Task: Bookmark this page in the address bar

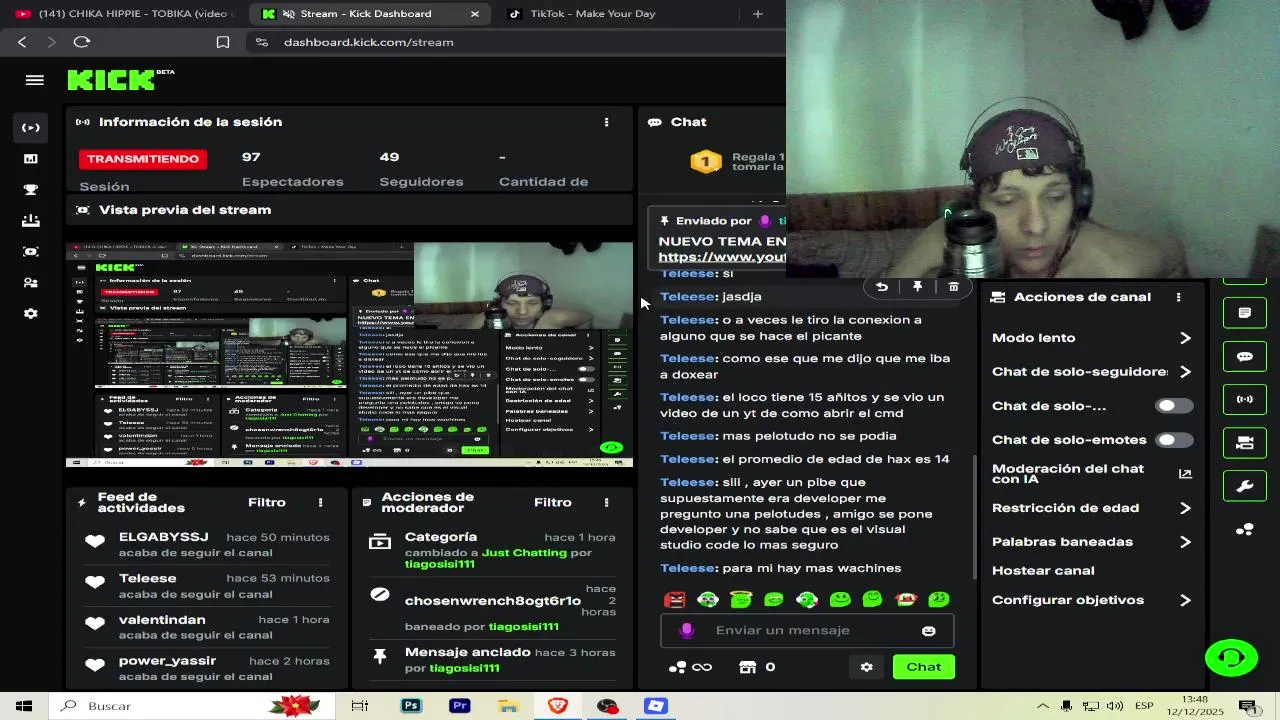Action: [x=223, y=42]
